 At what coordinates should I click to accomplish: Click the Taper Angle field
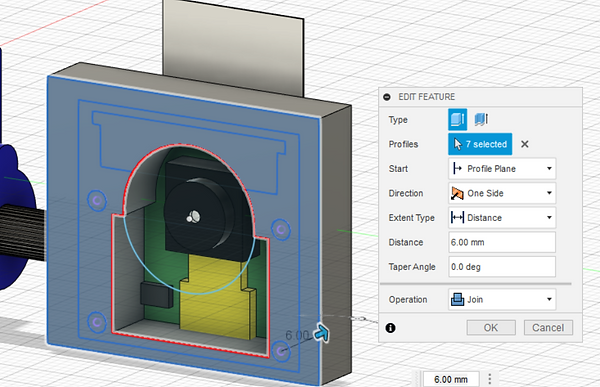point(502,267)
